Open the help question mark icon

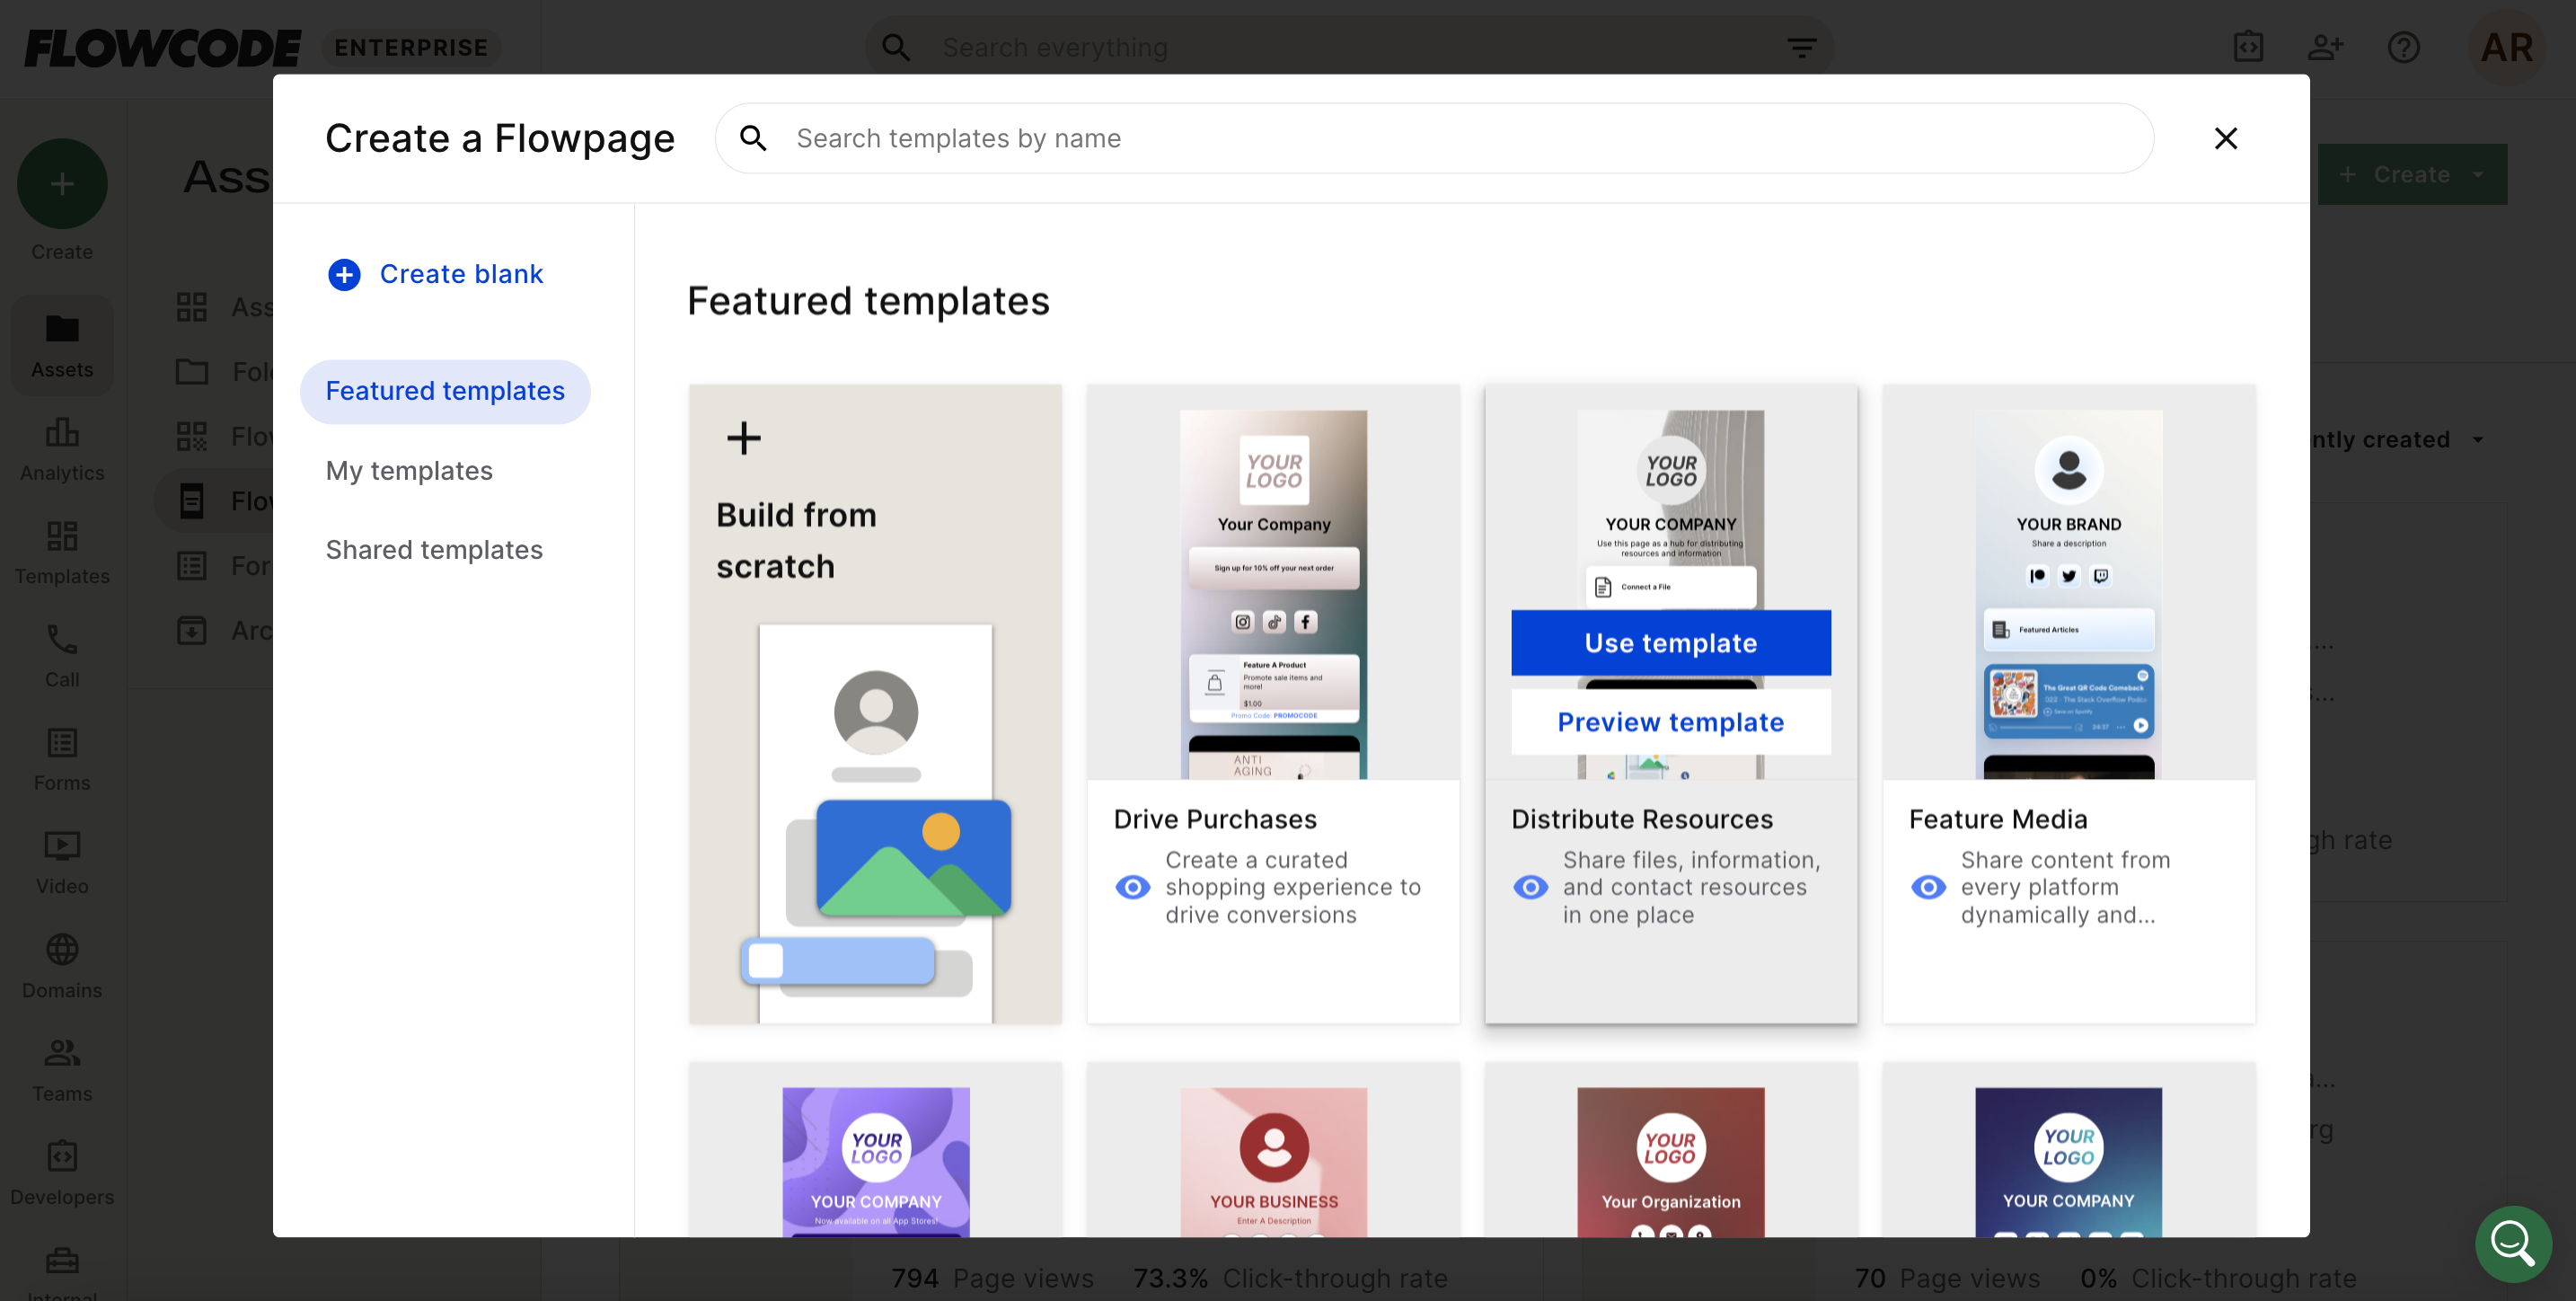(x=2403, y=47)
